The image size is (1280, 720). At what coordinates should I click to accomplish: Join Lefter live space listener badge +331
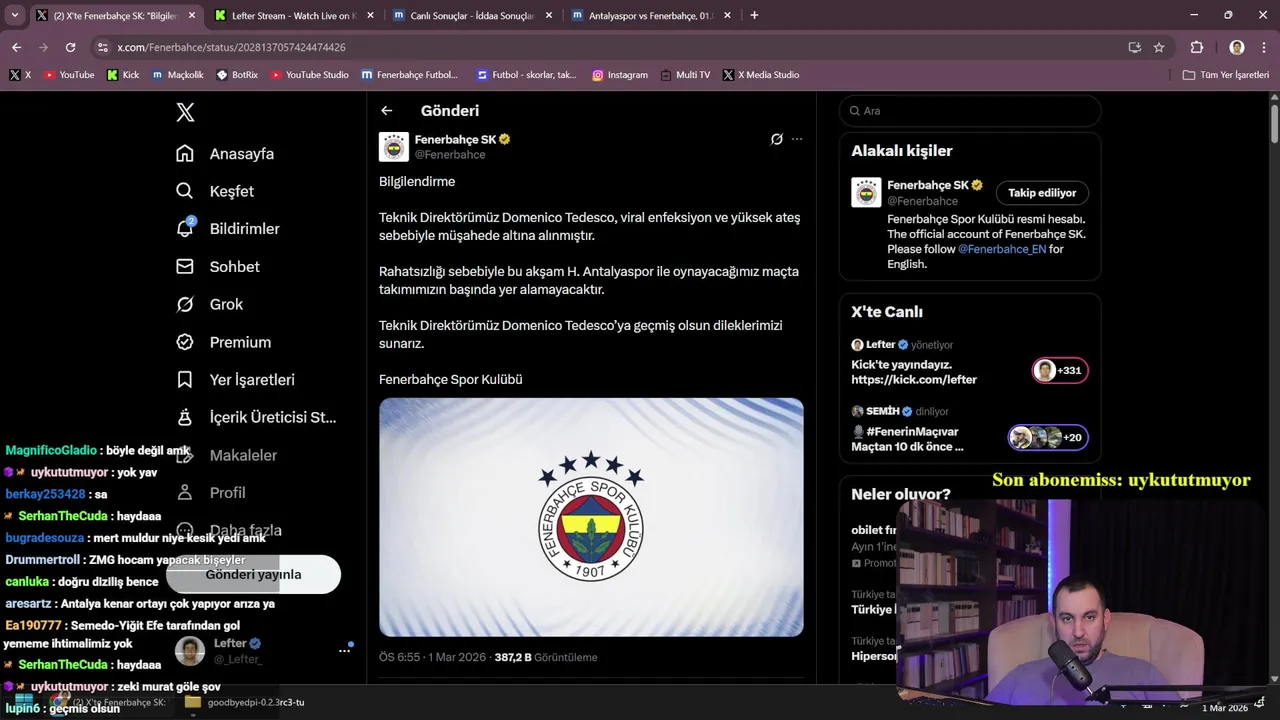[1060, 371]
